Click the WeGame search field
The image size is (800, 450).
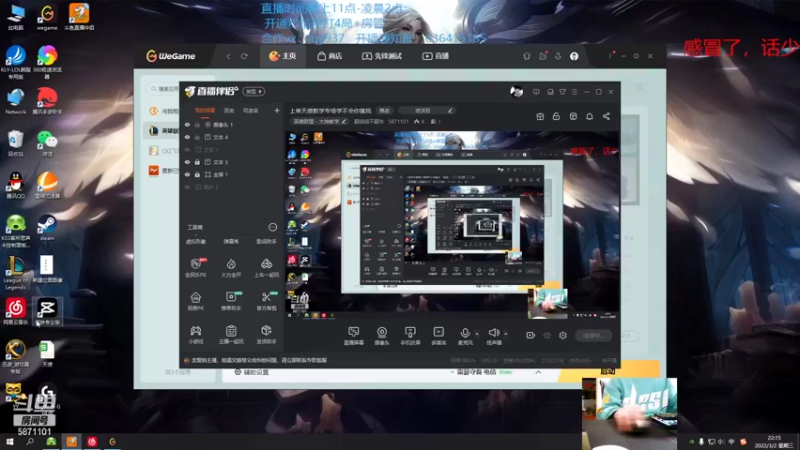[x=164, y=89]
